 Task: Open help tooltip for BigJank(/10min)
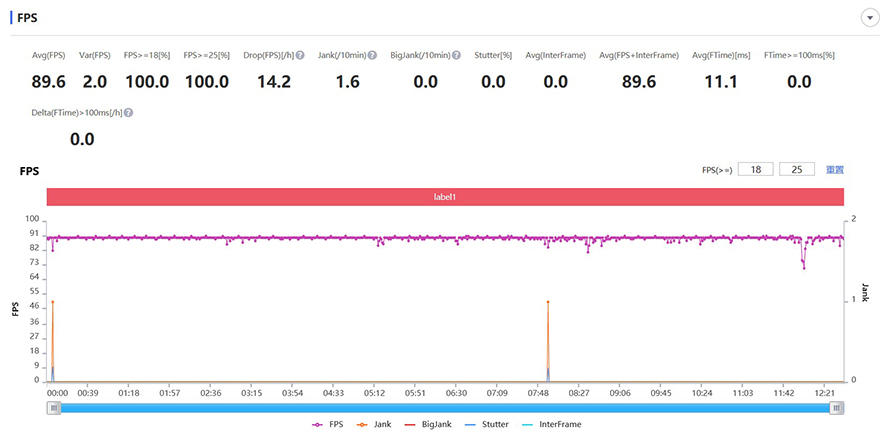[456, 56]
